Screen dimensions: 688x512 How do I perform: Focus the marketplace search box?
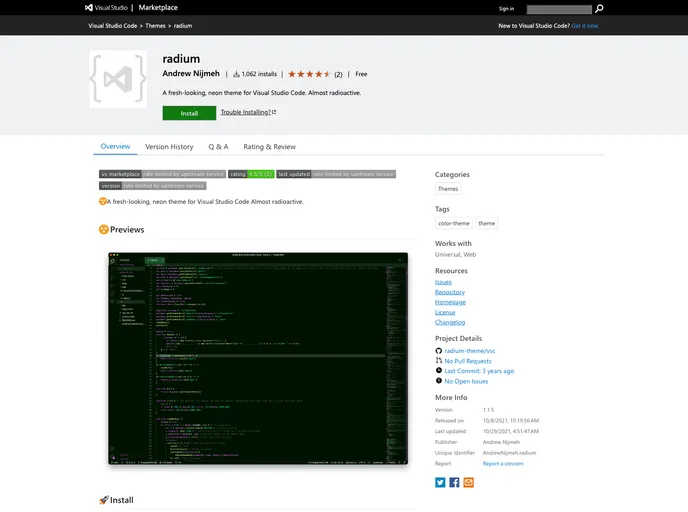click(x=559, y=9)
